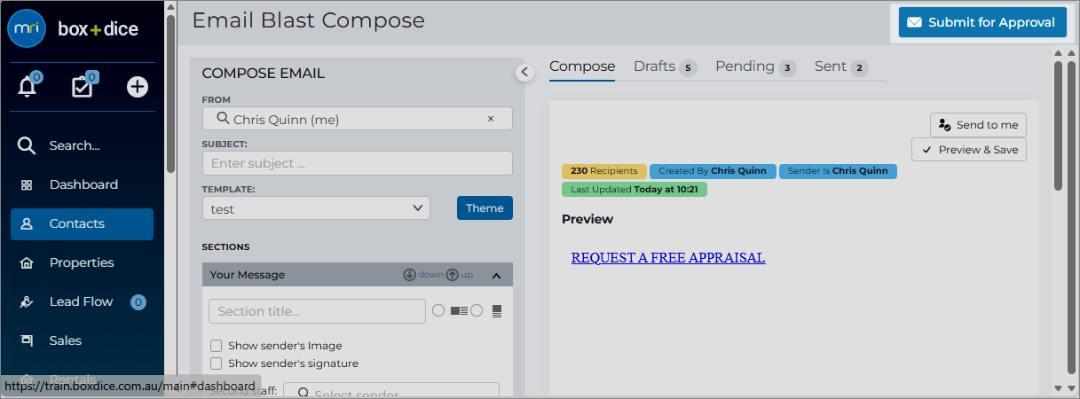Switch to the Pending tab

[x=745, y=67]
